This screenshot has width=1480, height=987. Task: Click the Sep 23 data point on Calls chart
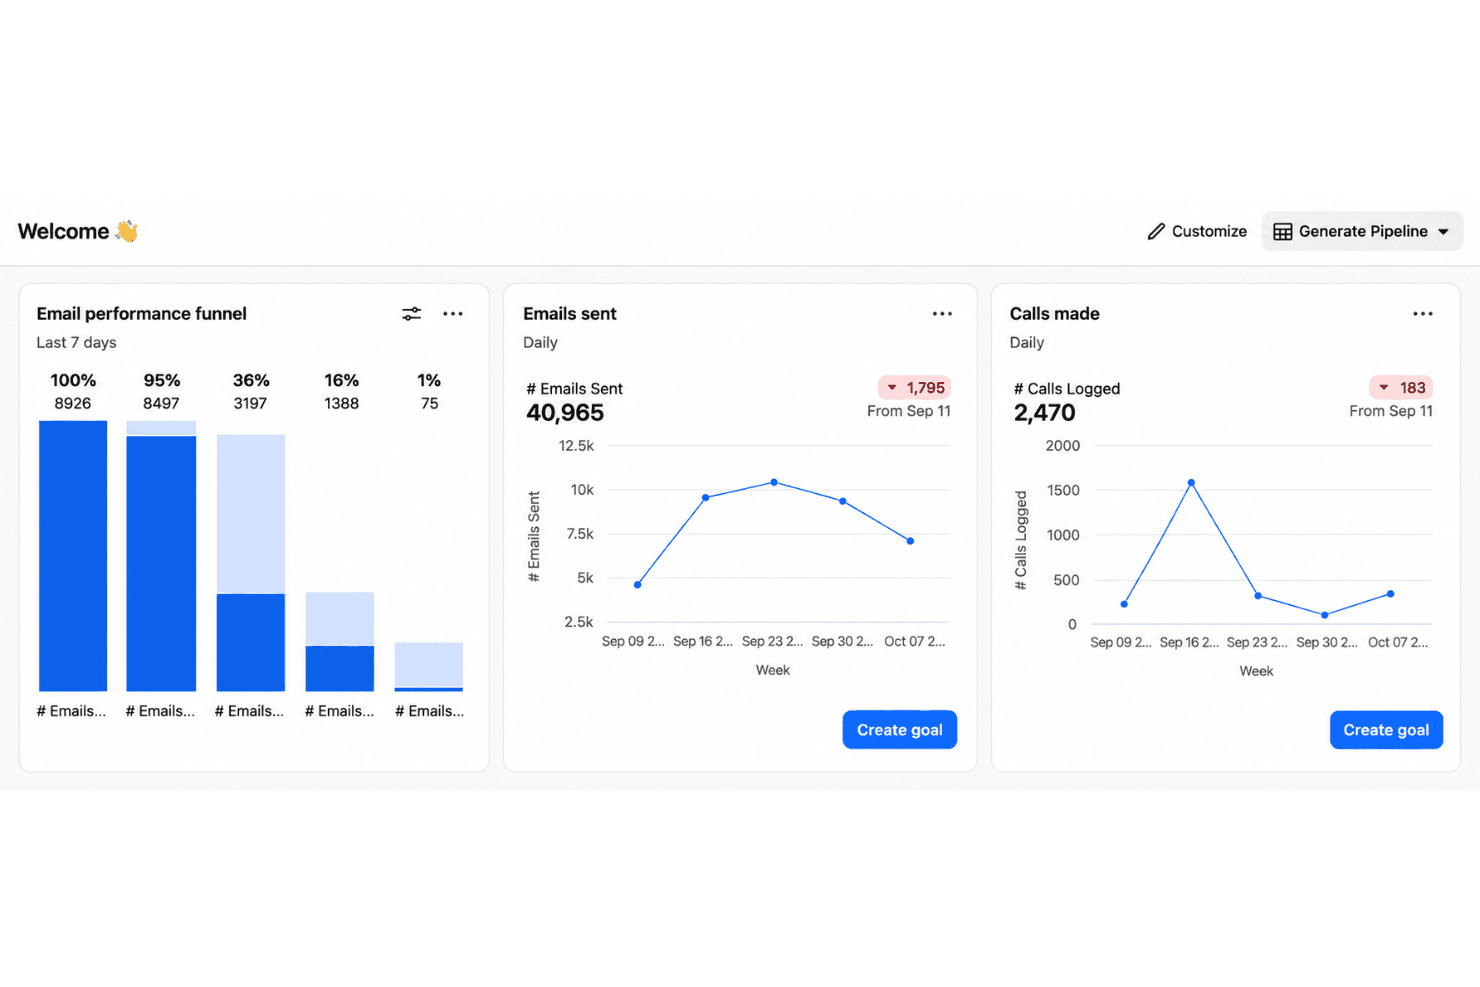[1258, 596]
